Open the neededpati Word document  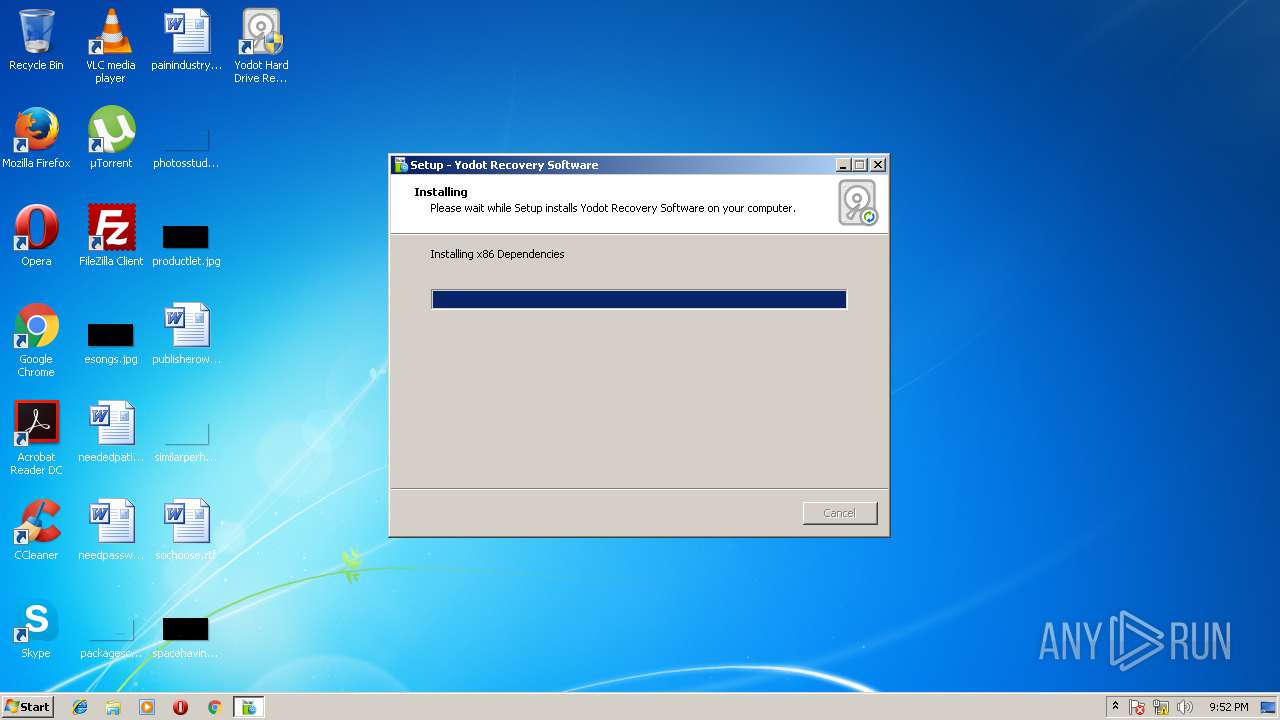[x=111, y=432]
